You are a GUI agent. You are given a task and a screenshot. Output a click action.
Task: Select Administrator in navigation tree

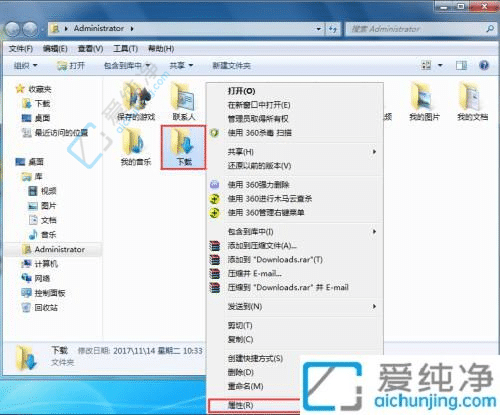[53, 249]
